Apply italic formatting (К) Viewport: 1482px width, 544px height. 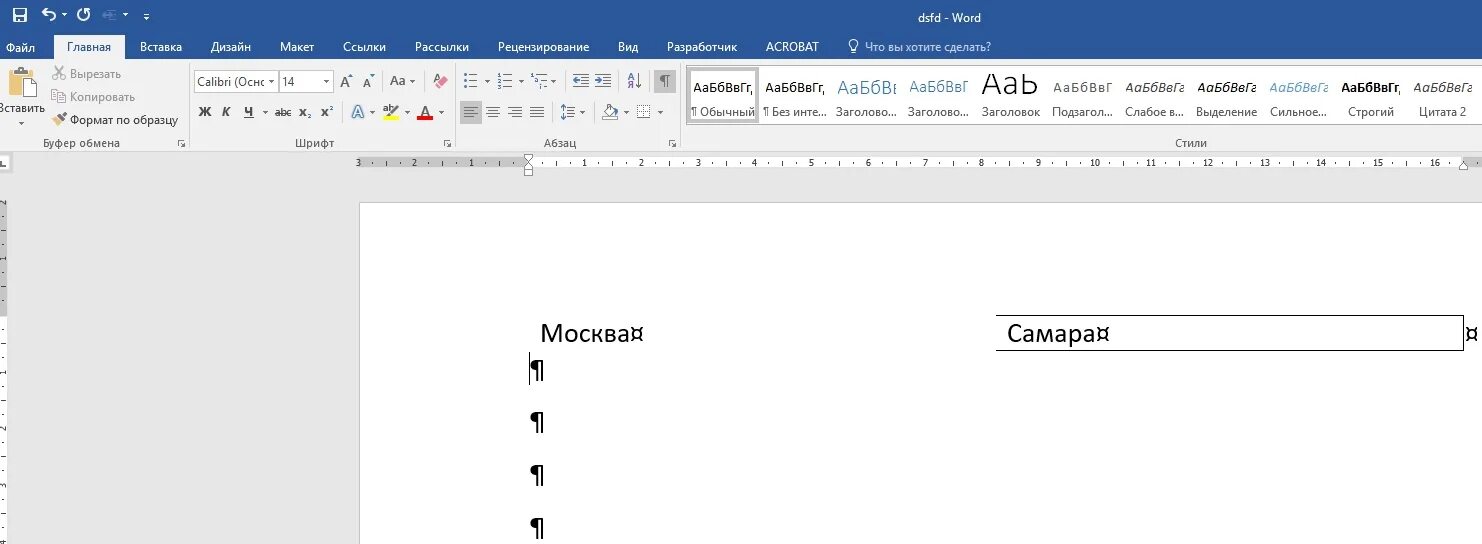pos(227,112)
